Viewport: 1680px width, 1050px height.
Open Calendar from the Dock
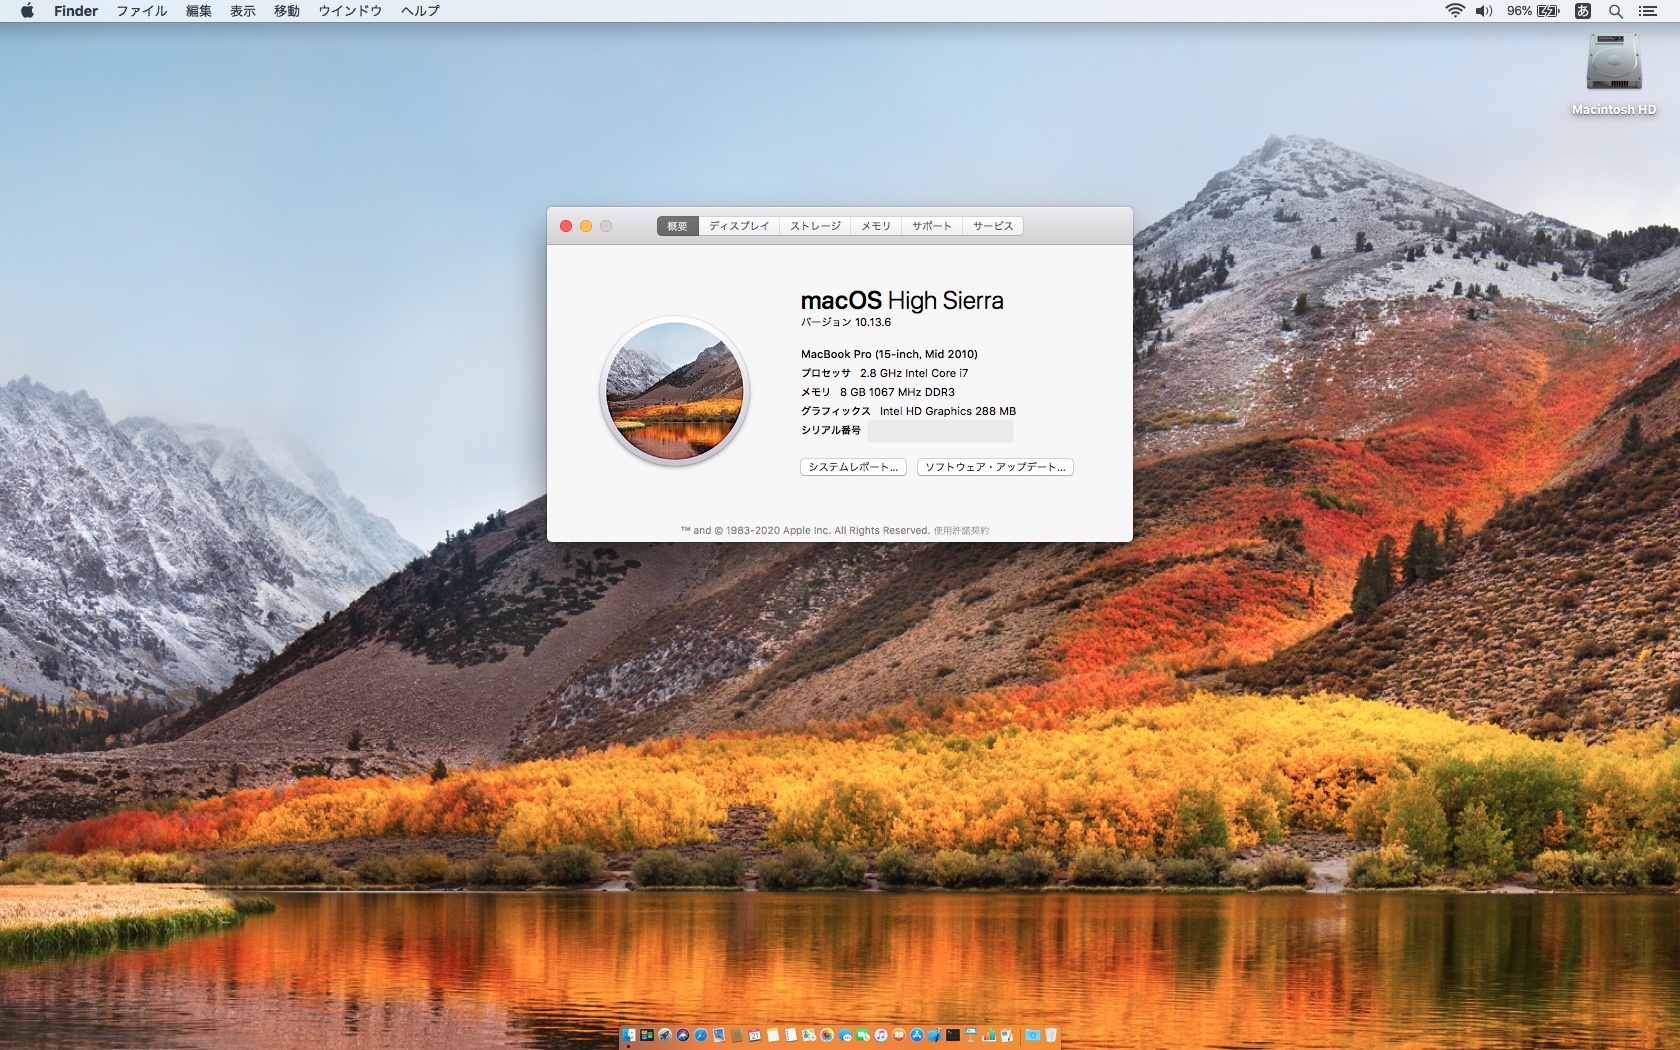point(755,1035)
